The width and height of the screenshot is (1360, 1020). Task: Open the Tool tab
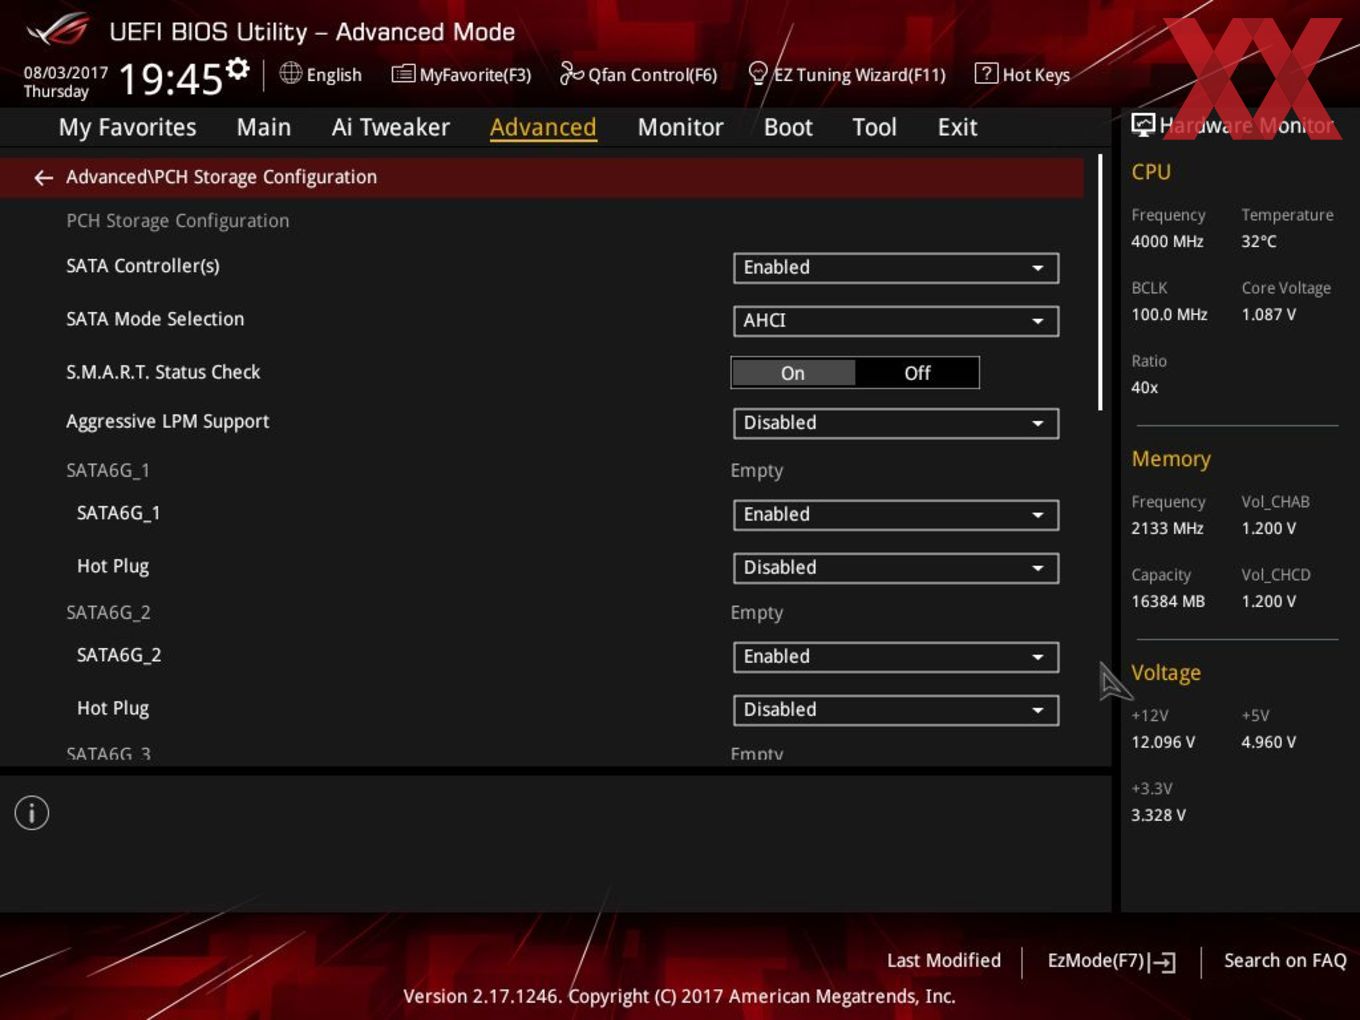(x=874, y=127)
